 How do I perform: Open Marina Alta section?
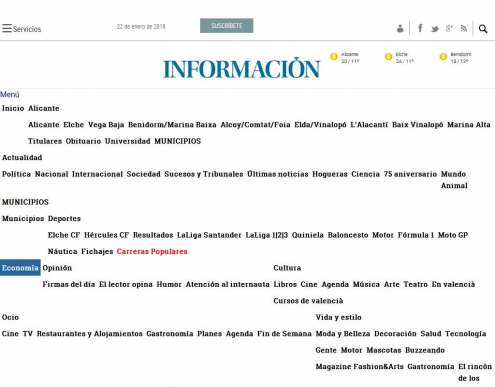coord(469,125)
